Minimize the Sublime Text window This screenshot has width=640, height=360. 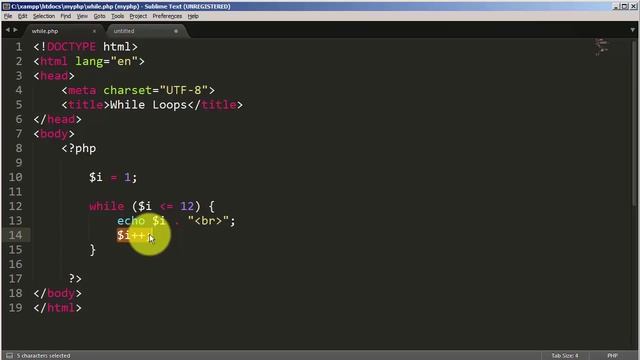tap(616, 7)
